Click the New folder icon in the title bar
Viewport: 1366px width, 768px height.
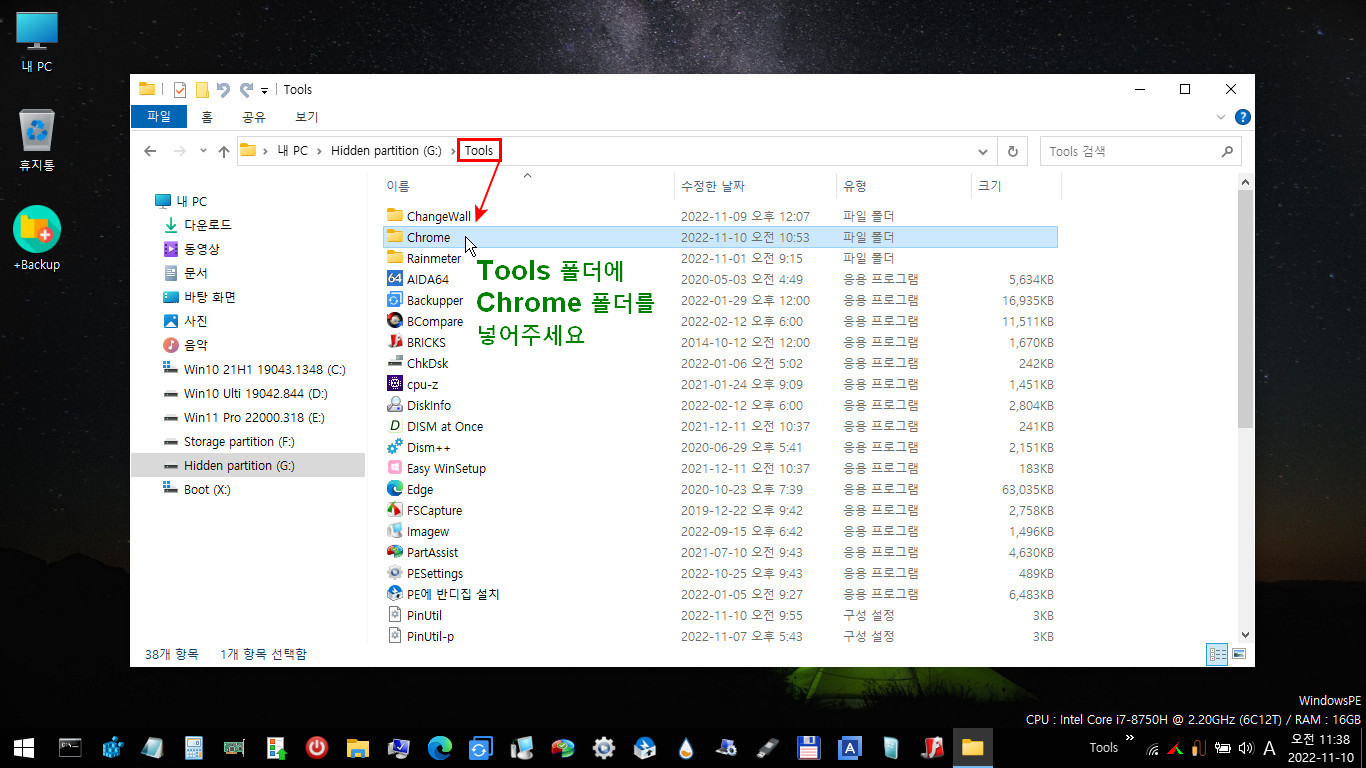point(202,89)
